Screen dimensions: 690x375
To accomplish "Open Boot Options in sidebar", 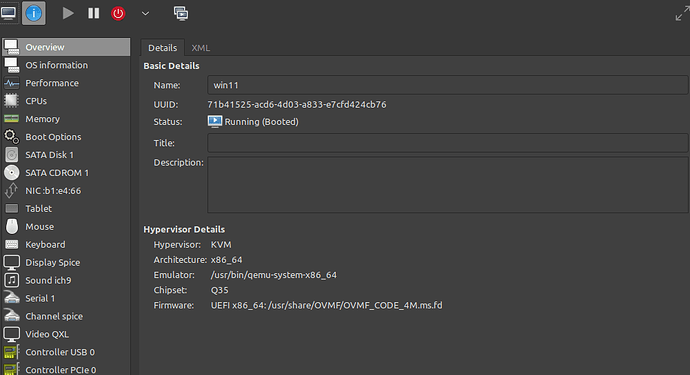I will [66, 137].
